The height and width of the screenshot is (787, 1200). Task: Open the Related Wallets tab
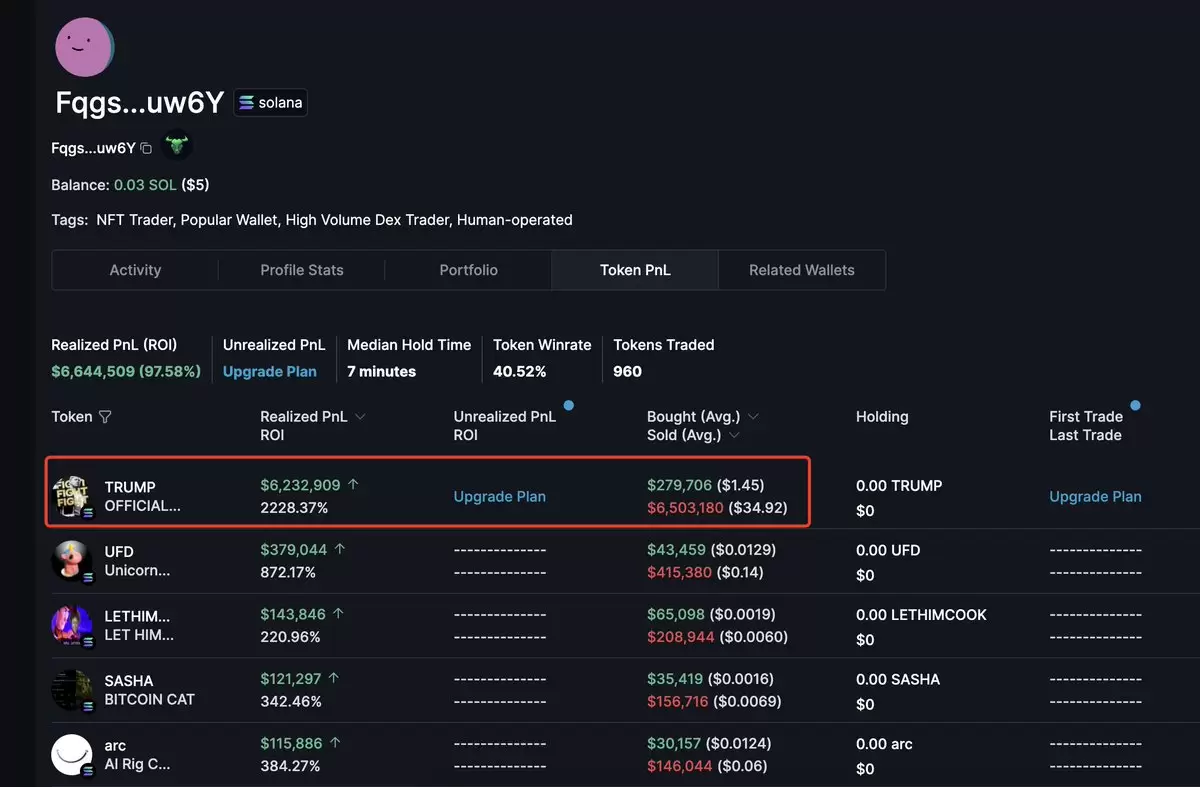click(x=802, y=270)
